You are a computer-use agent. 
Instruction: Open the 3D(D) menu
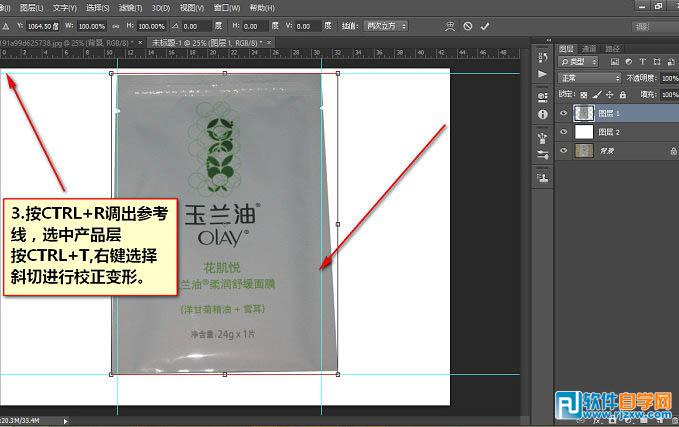[x=161, y=8]
